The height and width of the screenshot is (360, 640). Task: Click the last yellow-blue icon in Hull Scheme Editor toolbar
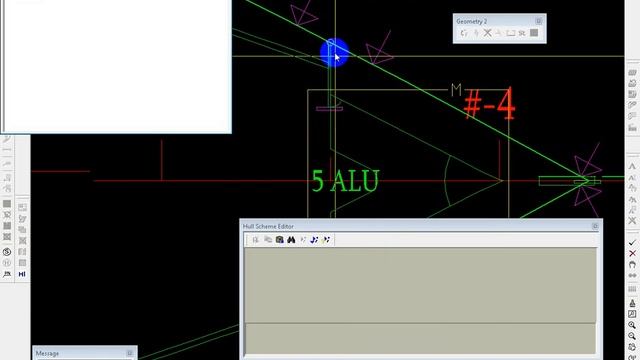(x=326, y=240)
